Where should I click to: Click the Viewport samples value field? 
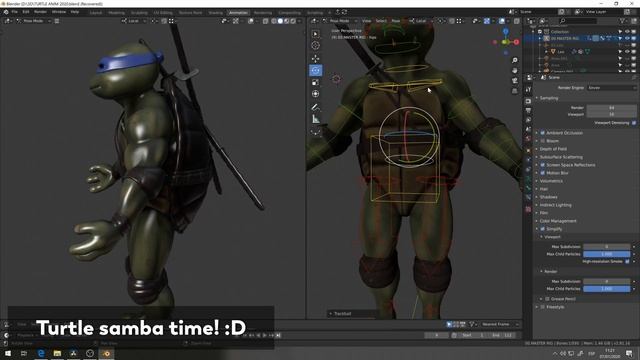pos(611,114)
